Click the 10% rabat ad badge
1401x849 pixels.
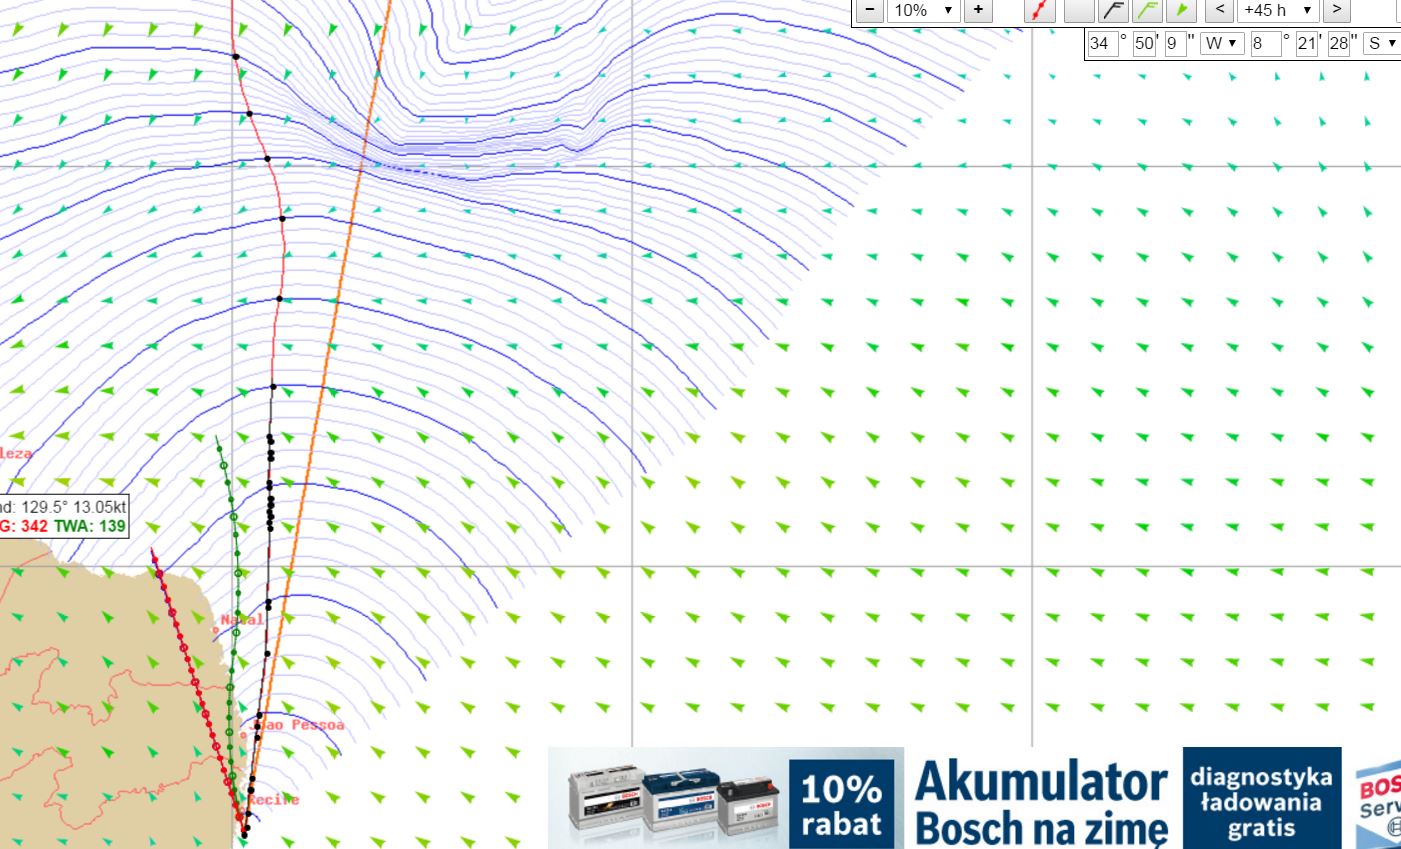[x=841, y=804]
